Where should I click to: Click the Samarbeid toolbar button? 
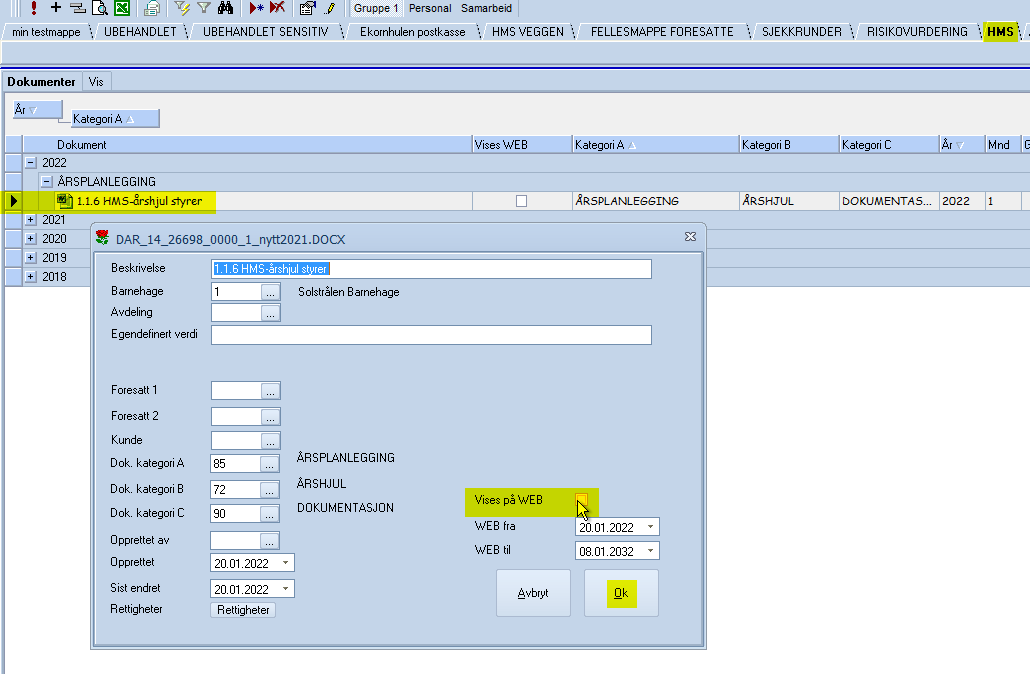486,8
